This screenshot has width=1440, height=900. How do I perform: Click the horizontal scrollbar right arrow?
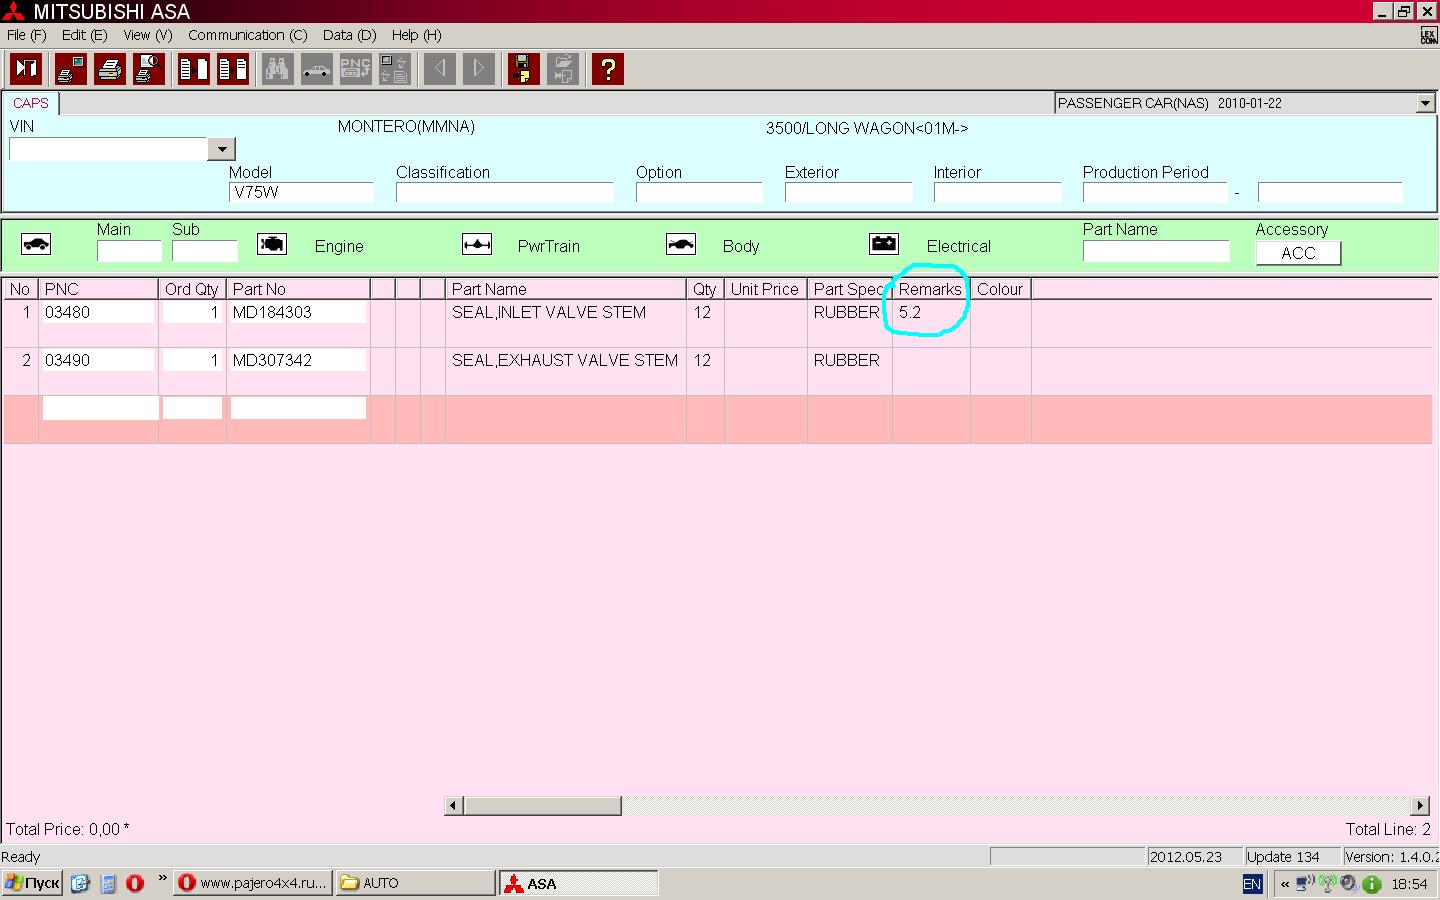pos(1420,806)
